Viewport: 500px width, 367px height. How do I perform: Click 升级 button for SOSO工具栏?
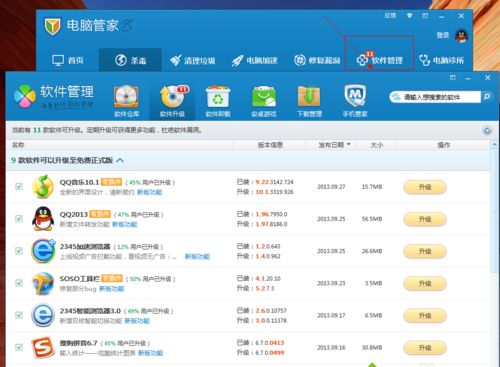click(425, 283)
